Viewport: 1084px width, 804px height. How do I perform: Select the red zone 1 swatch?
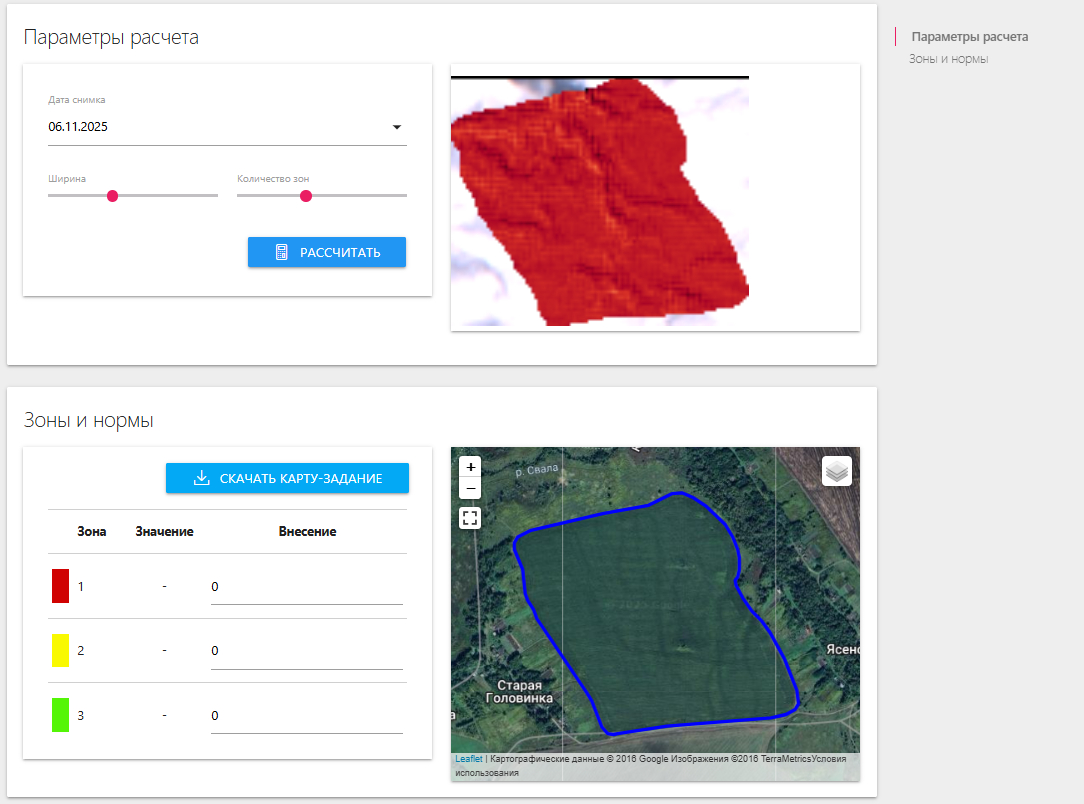pos(60,586)
